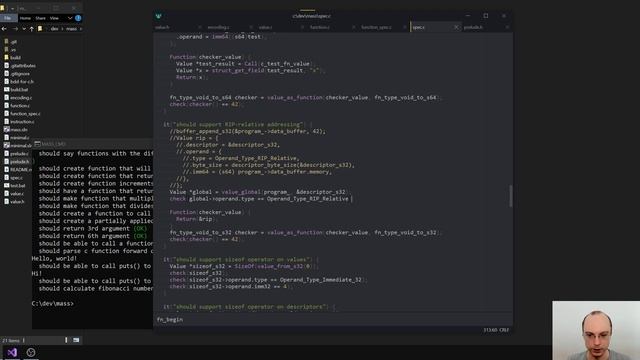The height and width of the screenshot is (360, 640).
Task: Close the prelude.h editor tab
Action: [x=507, y=27]
